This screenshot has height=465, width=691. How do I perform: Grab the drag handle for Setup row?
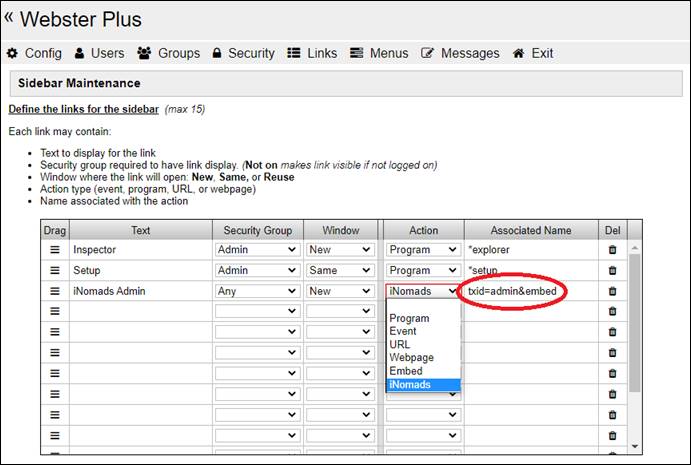coord(55,270)
